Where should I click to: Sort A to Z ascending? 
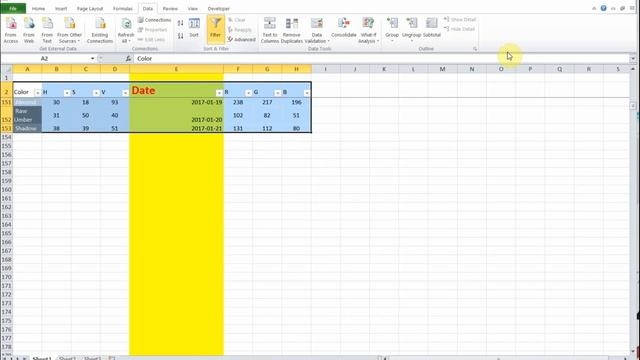tap(180, 23)
